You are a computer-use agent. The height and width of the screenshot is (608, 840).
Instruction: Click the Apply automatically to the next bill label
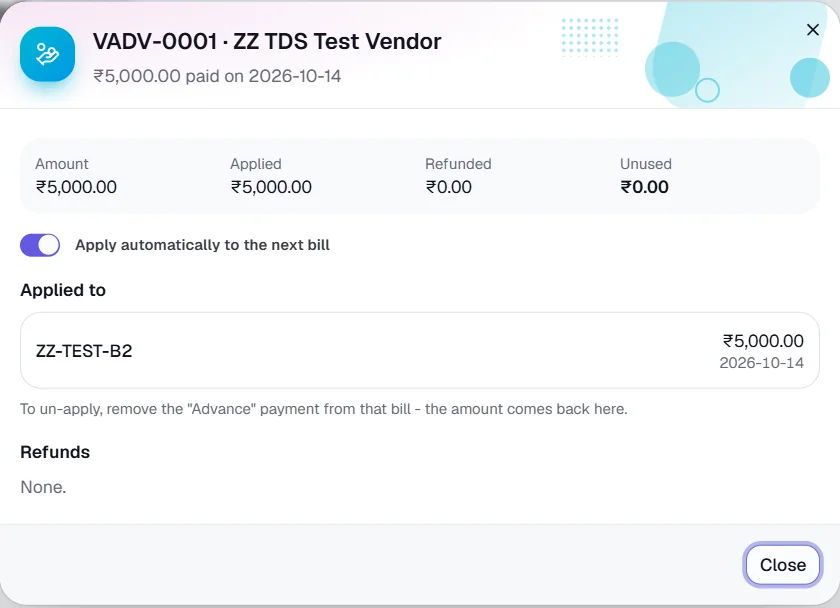[202, 245]
